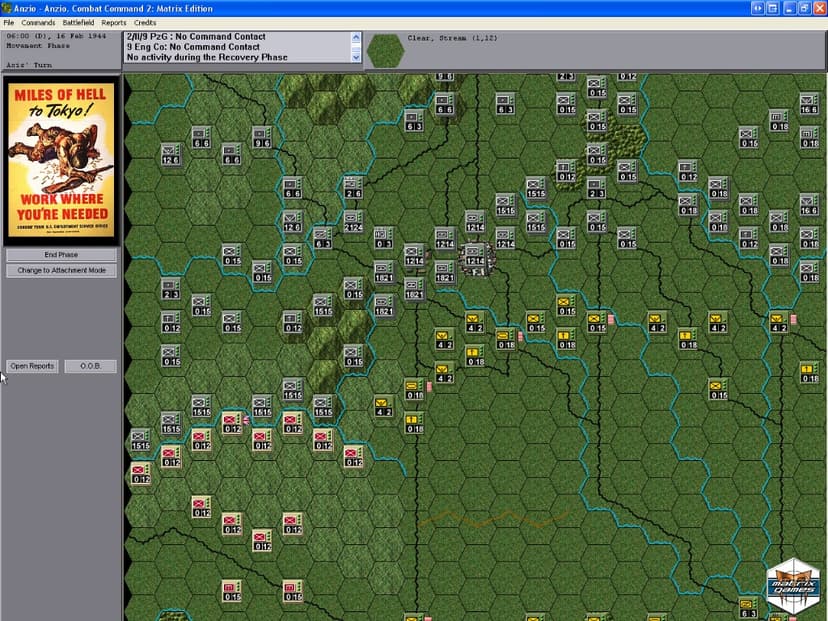The image size is (828, 621).
Task: Select the grey 21 24 unit counter
Action: click(353, 221)
